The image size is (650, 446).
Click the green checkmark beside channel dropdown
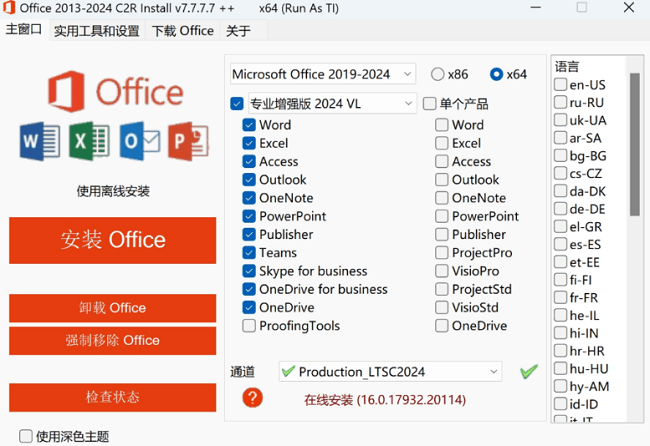point(529,371)
